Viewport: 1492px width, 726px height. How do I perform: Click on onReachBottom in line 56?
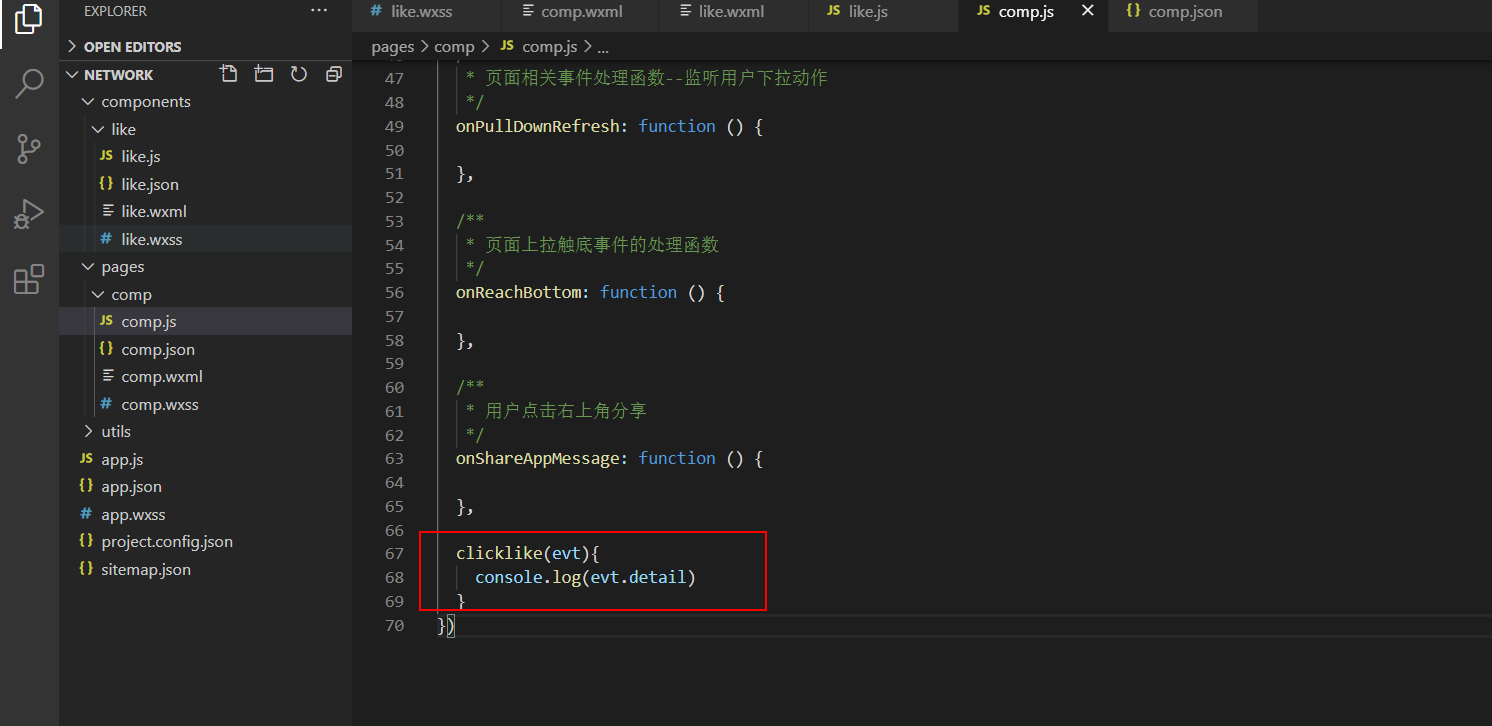click(x=518, y=292)
